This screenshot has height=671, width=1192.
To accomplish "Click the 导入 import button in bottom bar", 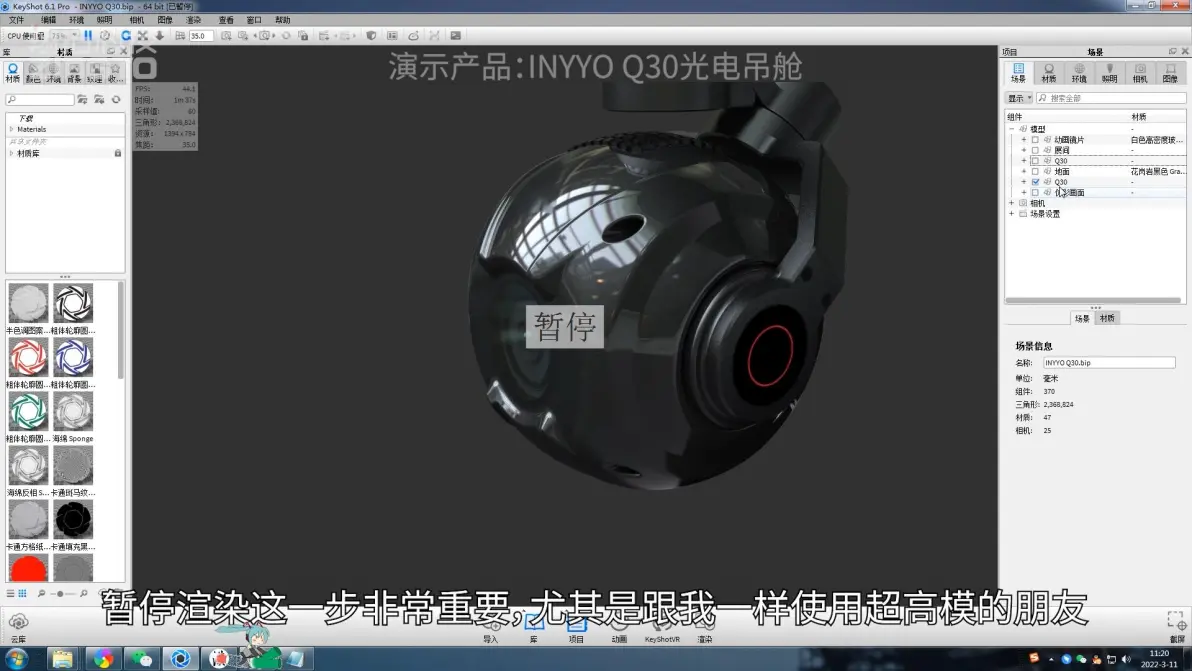I will [491, 631].
